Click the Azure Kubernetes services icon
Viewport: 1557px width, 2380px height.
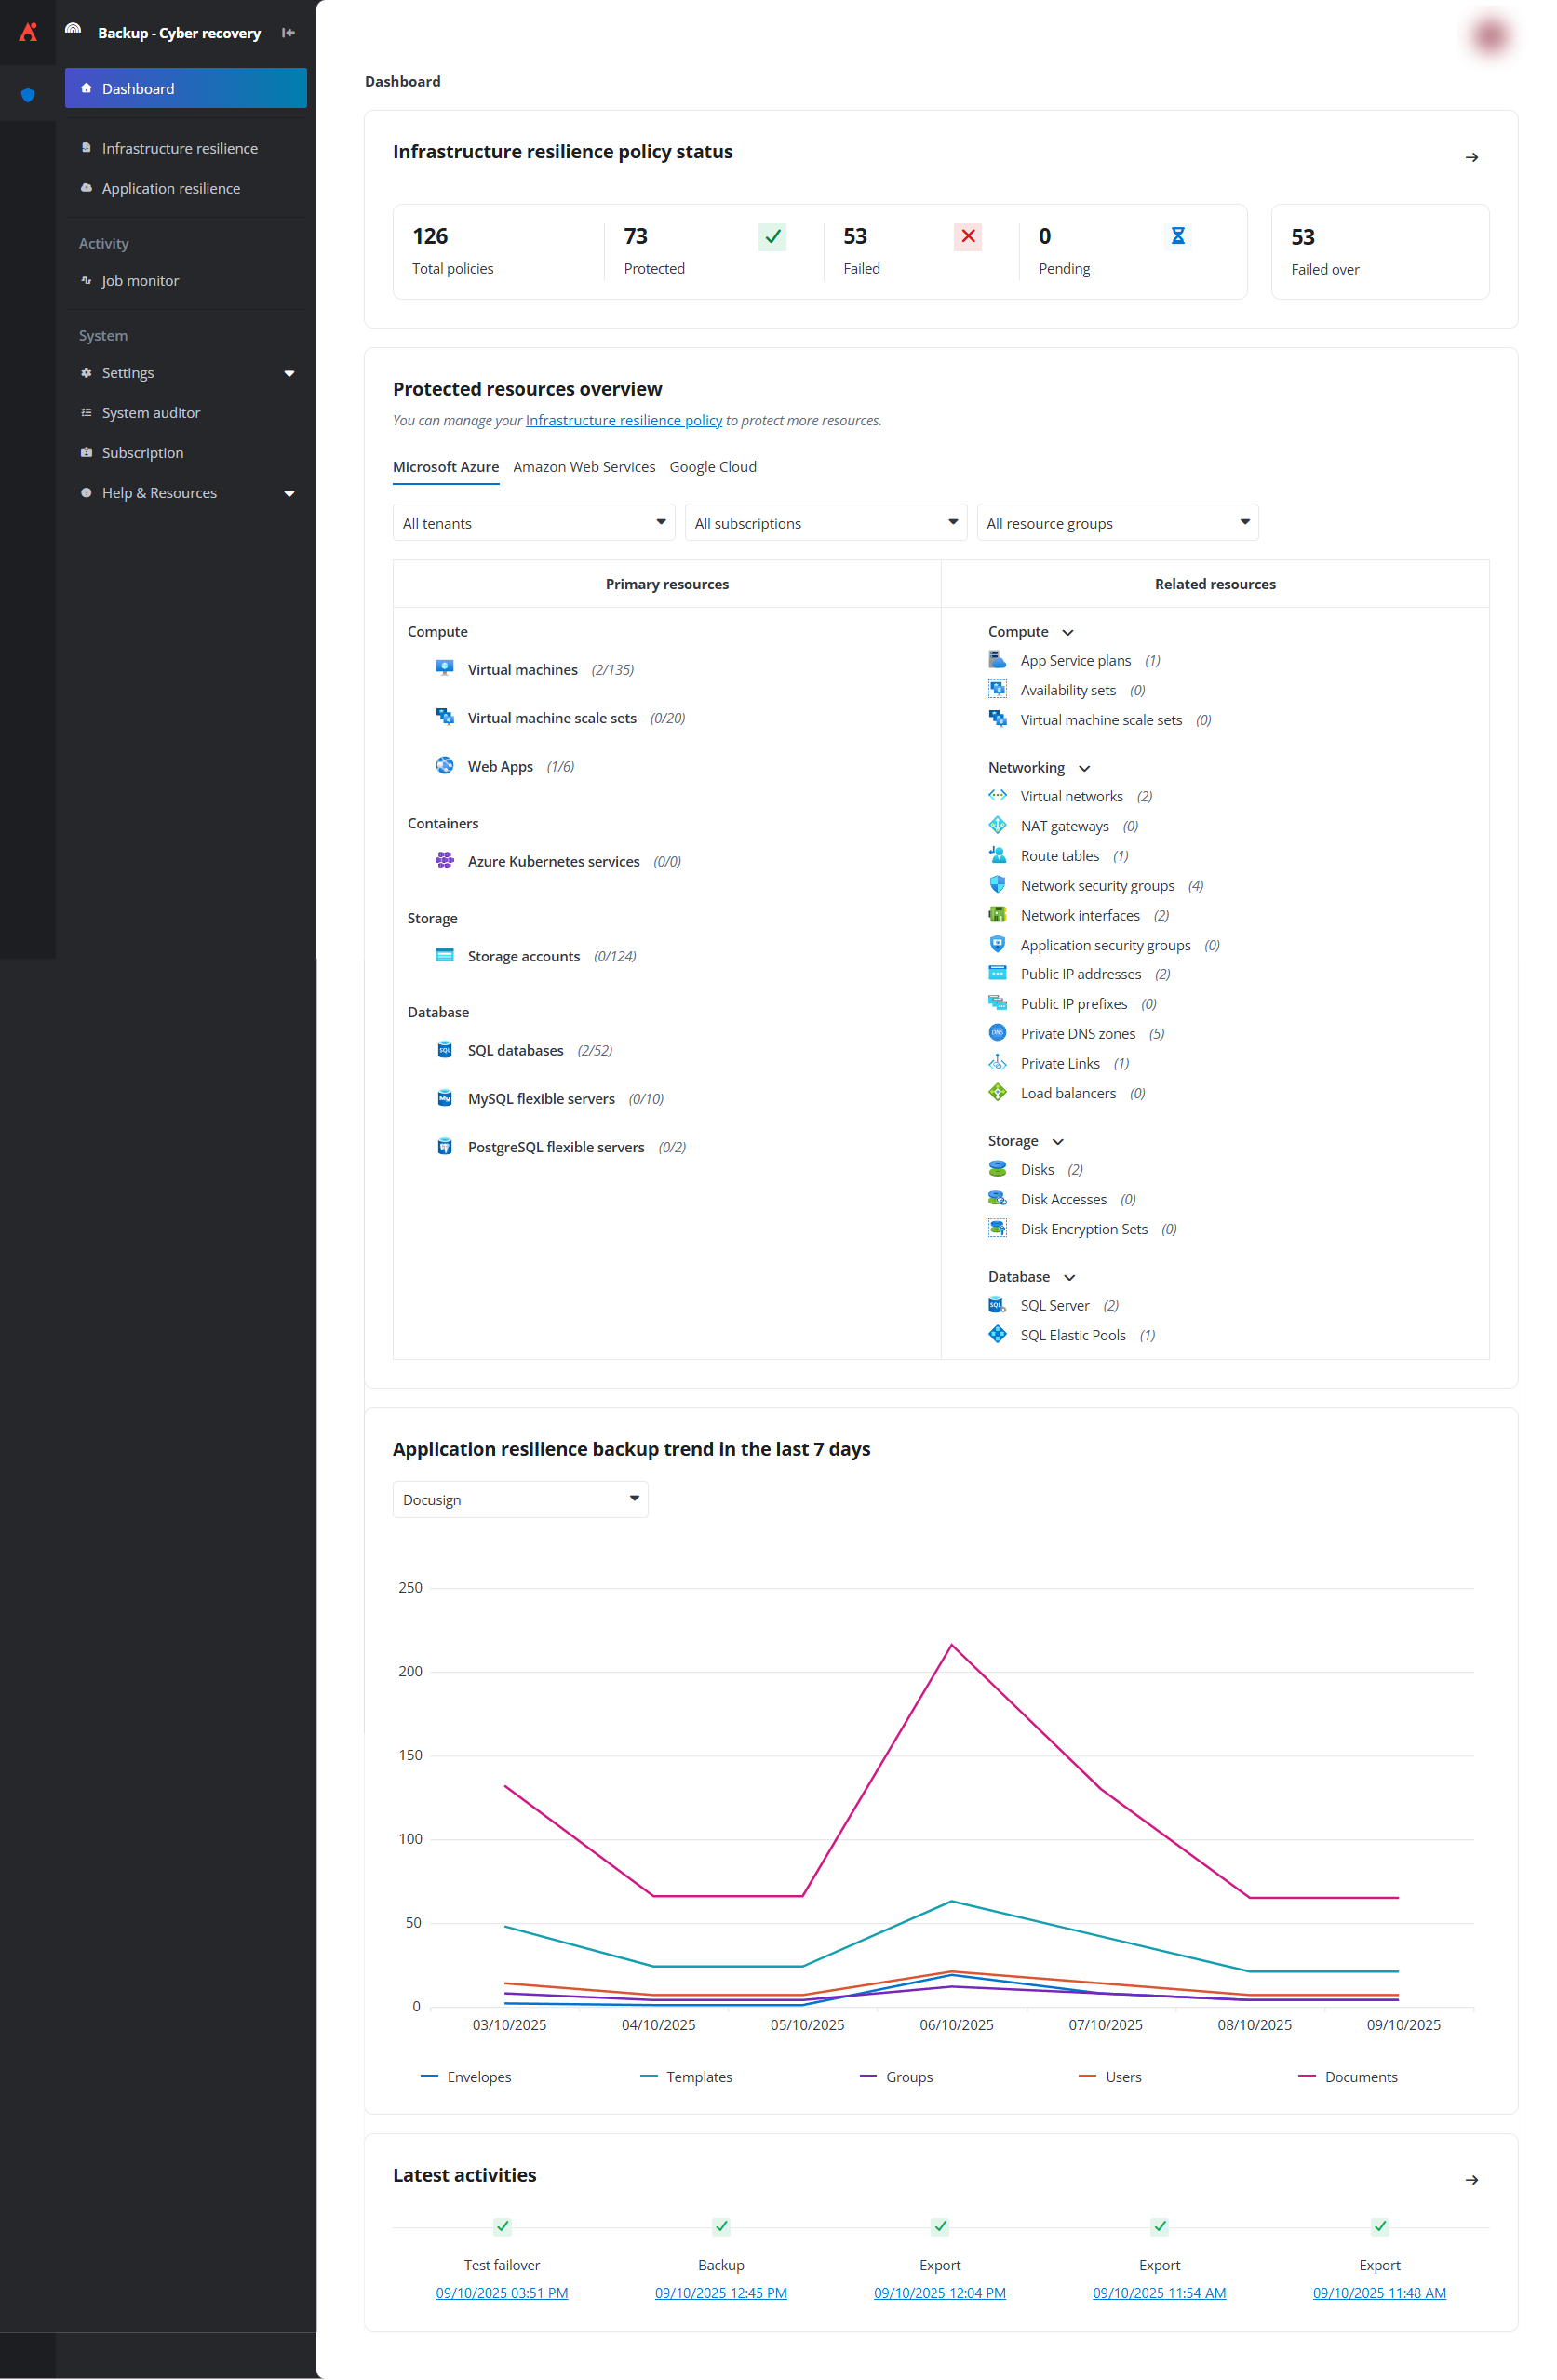coord(444,860)
